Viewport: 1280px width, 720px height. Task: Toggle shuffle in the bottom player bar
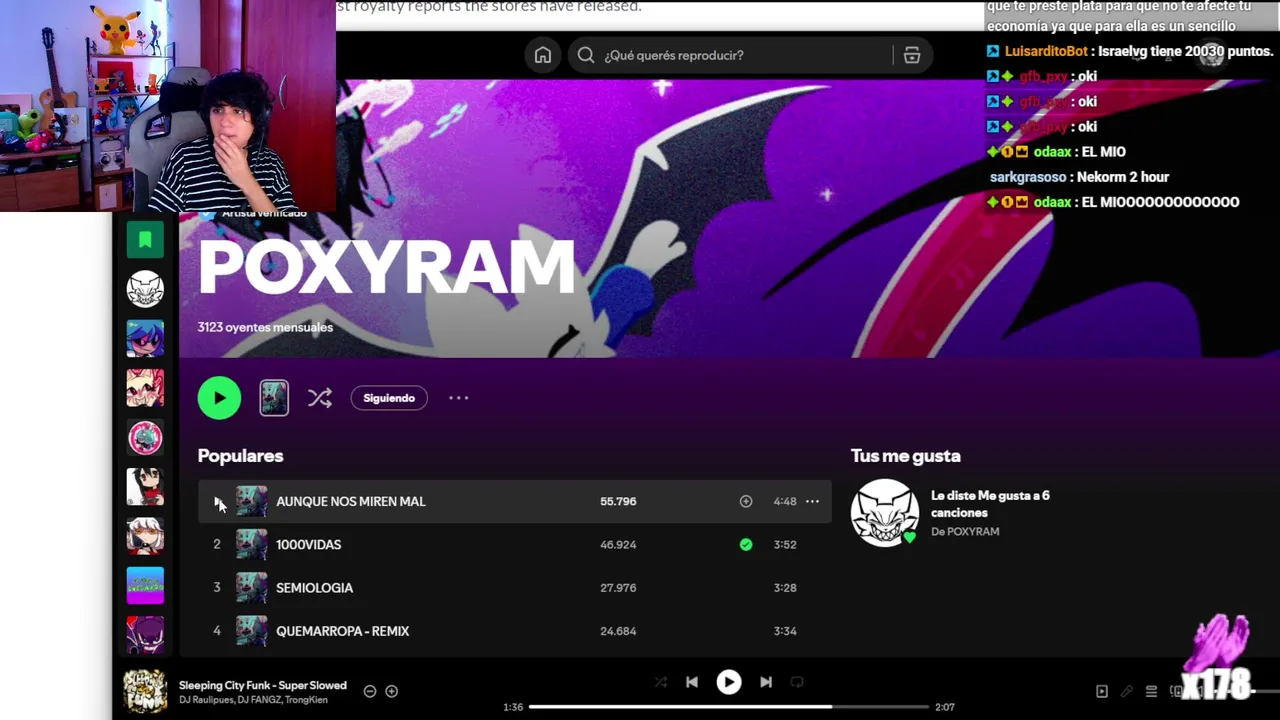pyautogui.click(x=661, y=682)
